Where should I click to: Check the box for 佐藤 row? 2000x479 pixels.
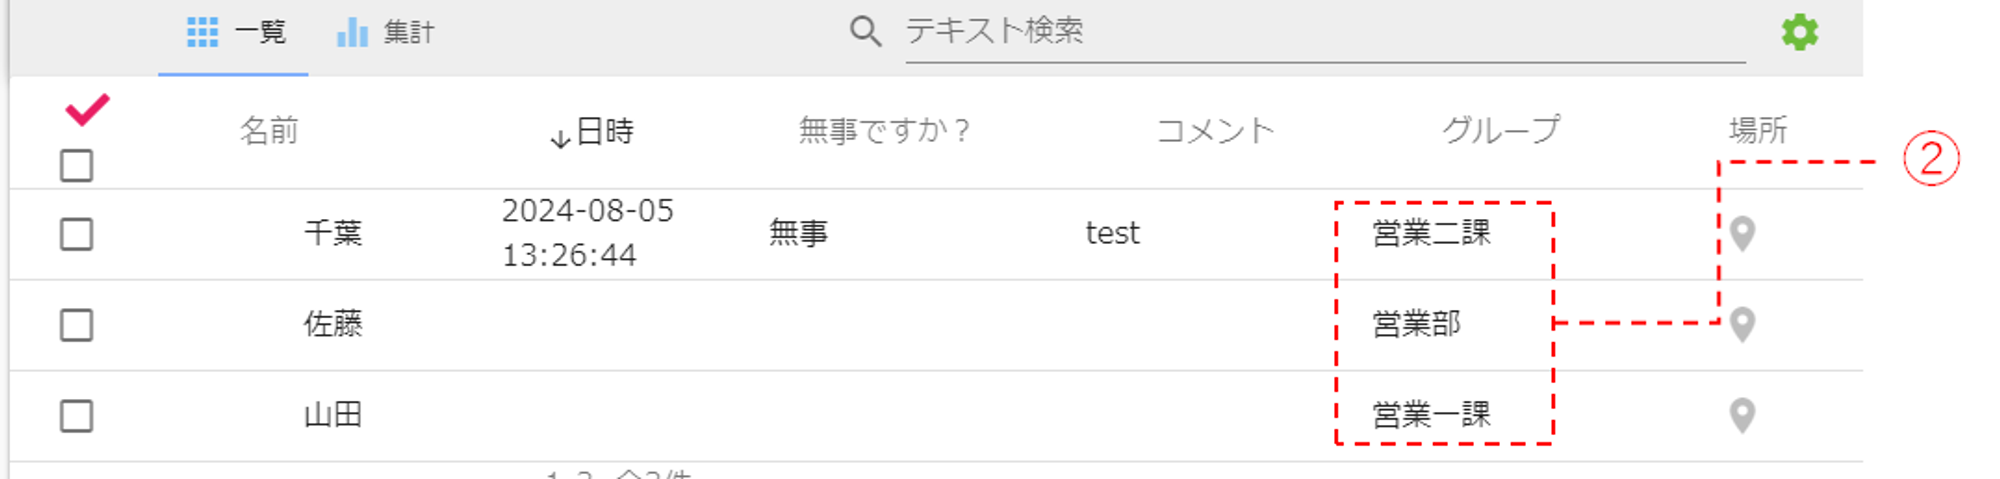click(x=77, y=324)
